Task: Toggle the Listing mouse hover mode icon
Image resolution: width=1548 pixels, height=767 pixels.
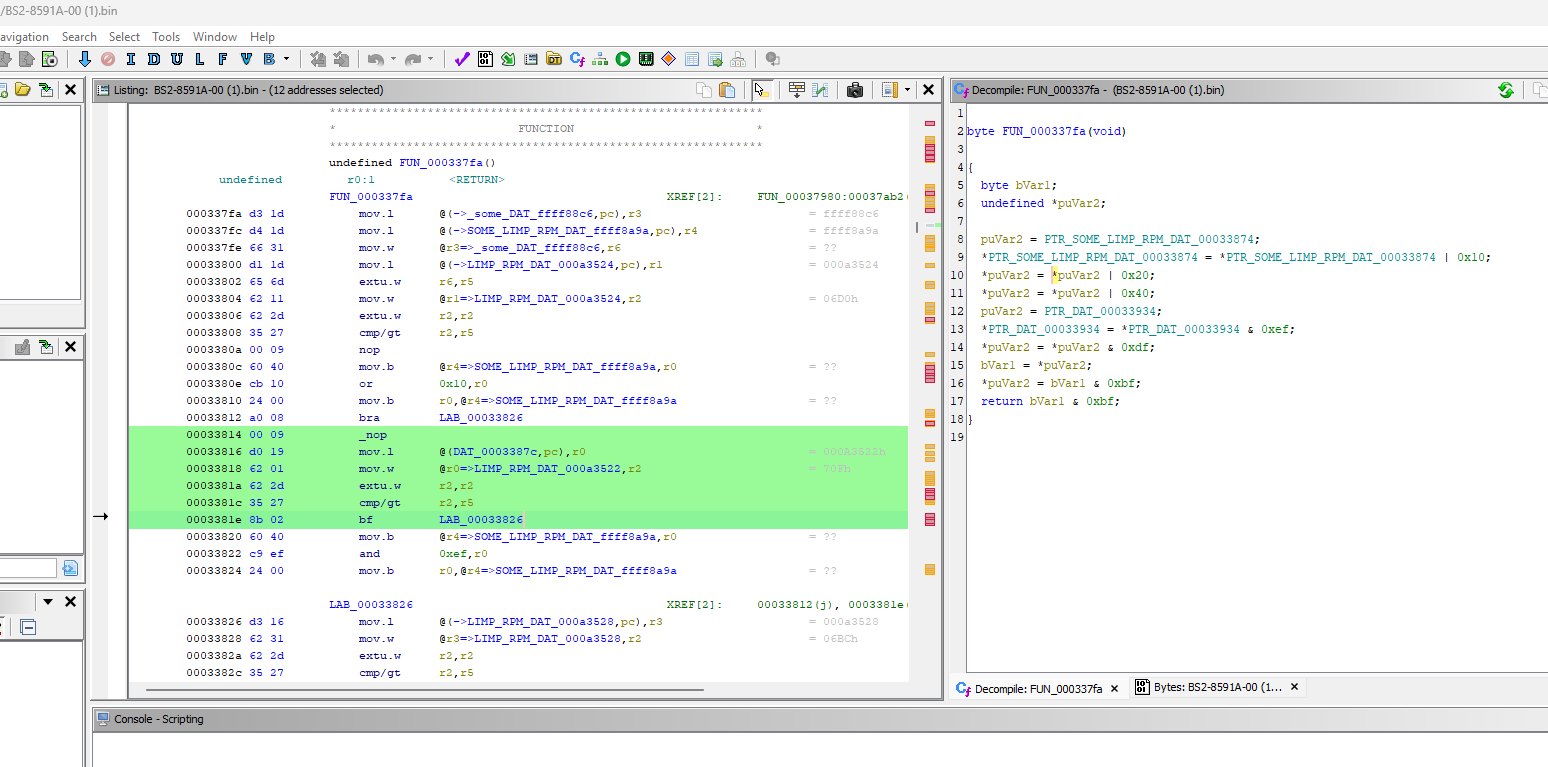Action: click(x=762, y=90)
